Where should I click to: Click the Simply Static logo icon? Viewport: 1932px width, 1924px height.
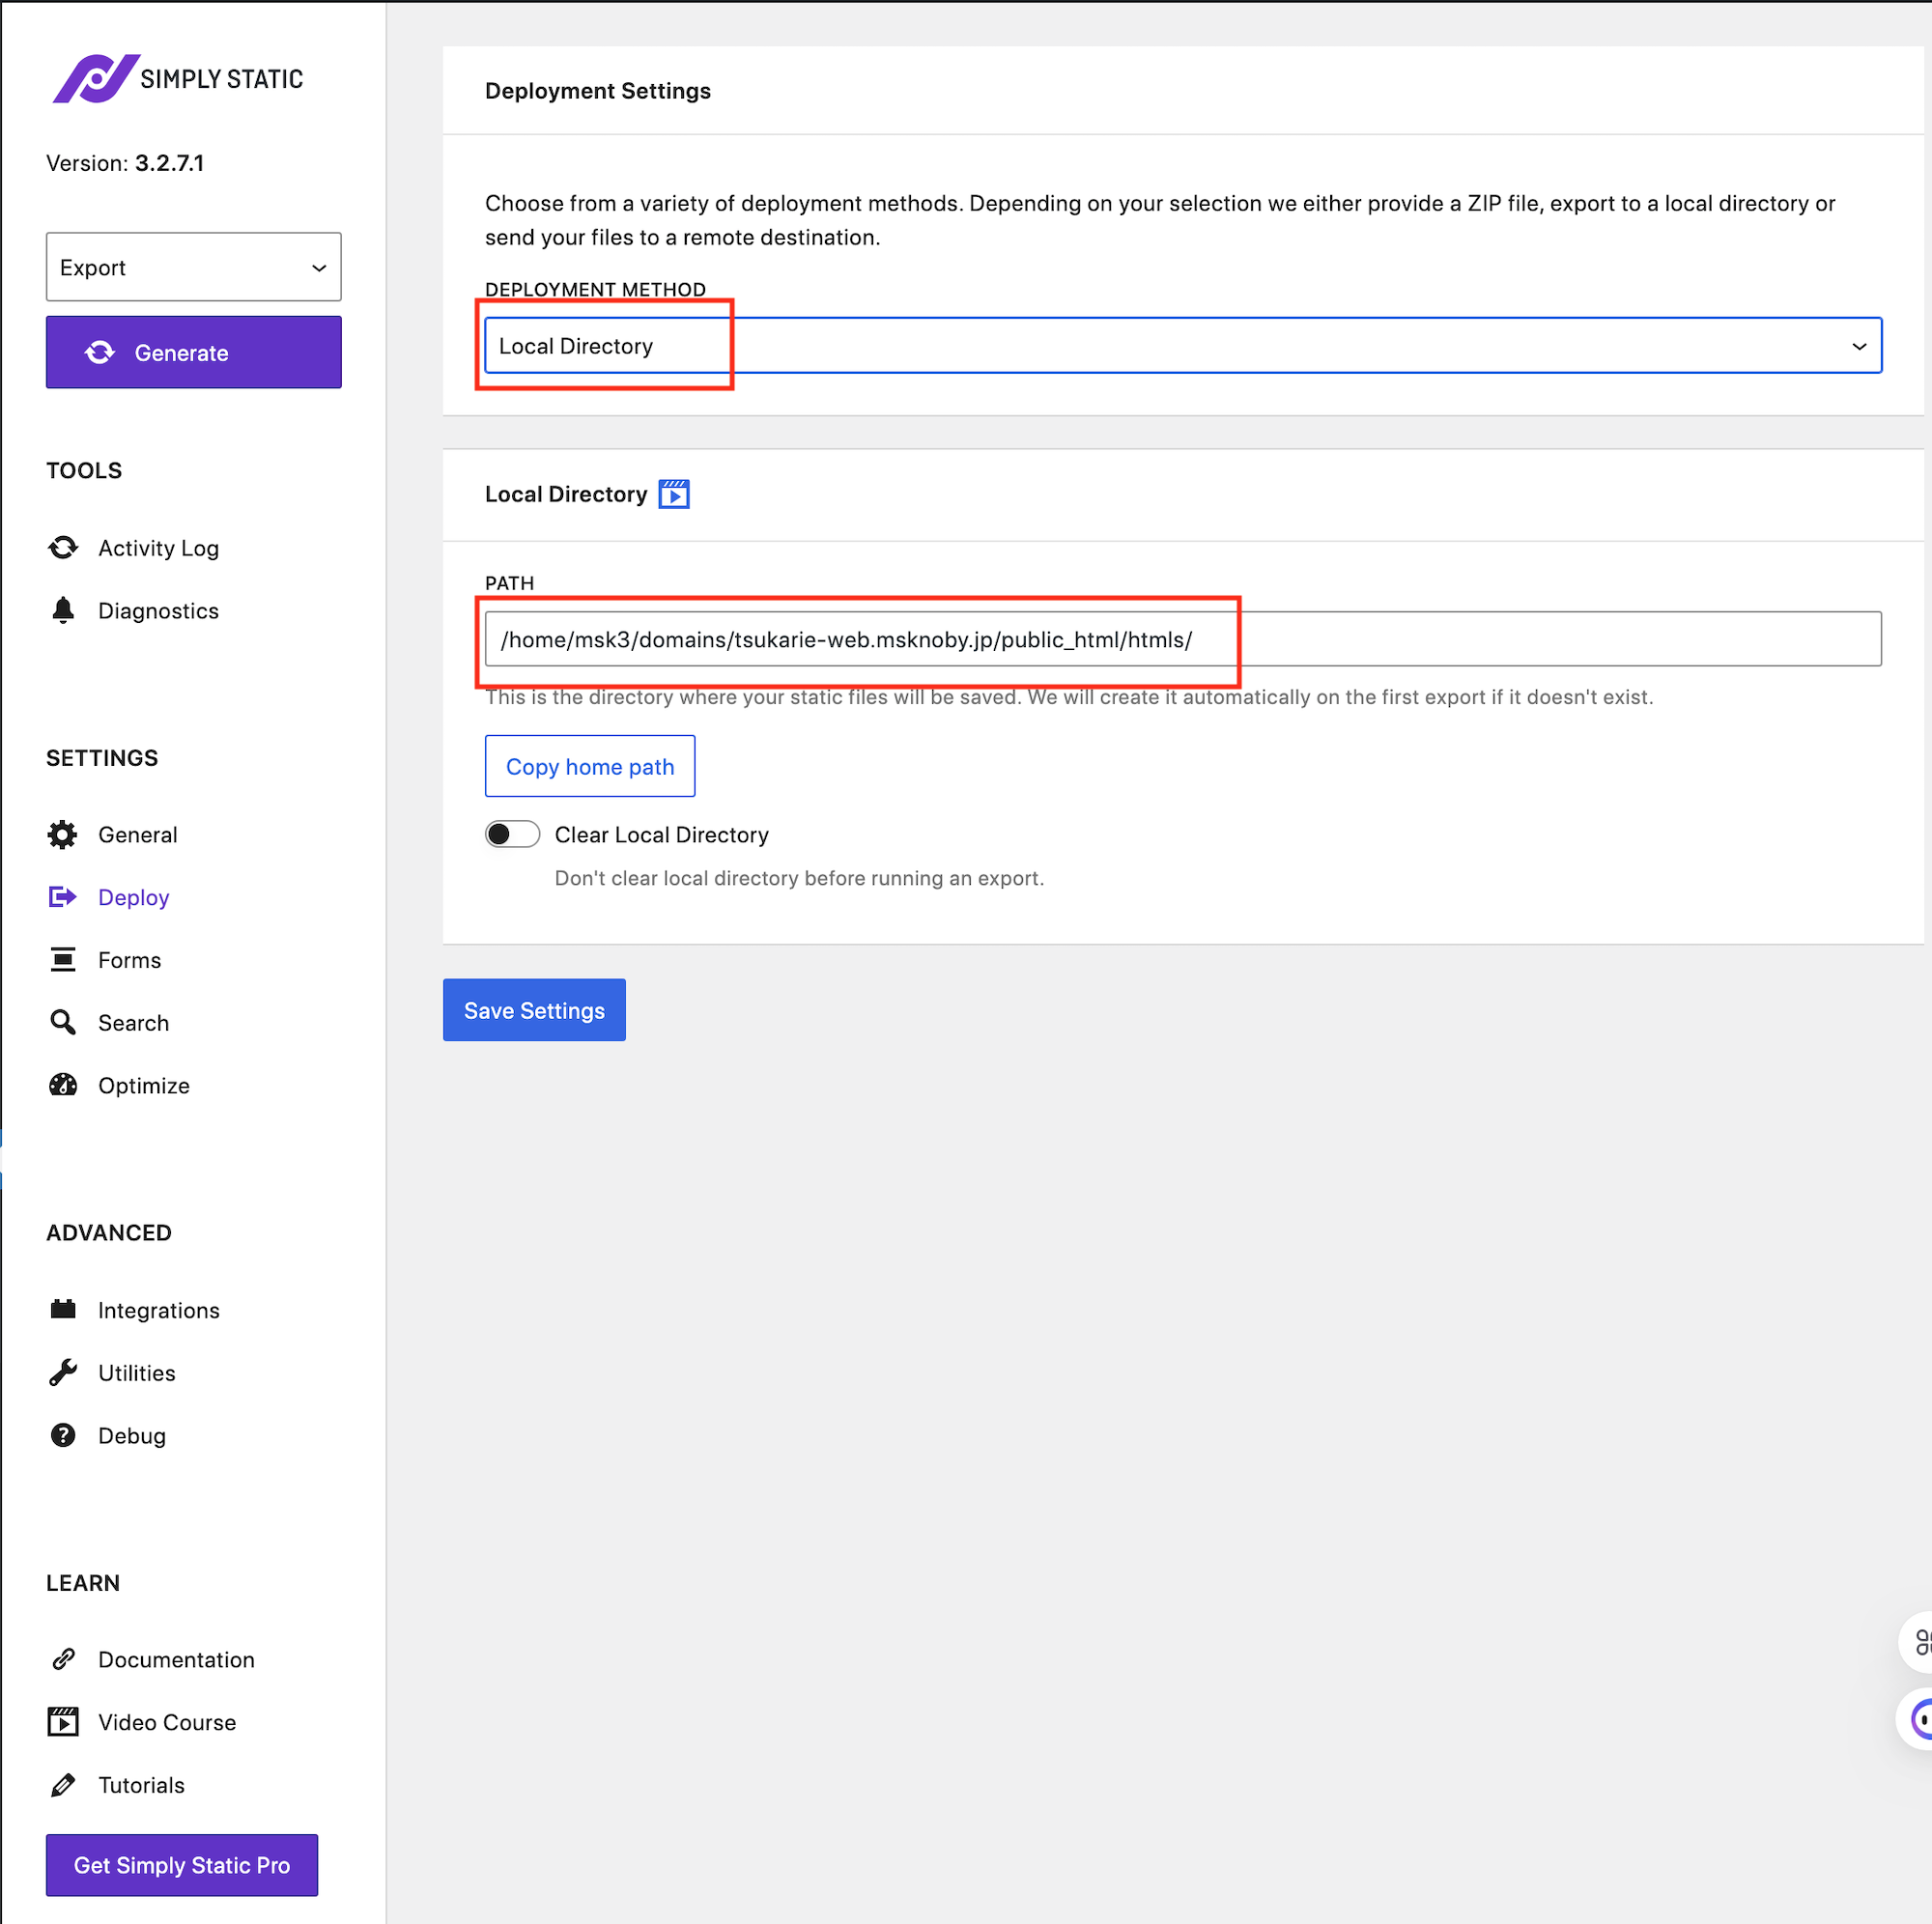click(95, 79)
